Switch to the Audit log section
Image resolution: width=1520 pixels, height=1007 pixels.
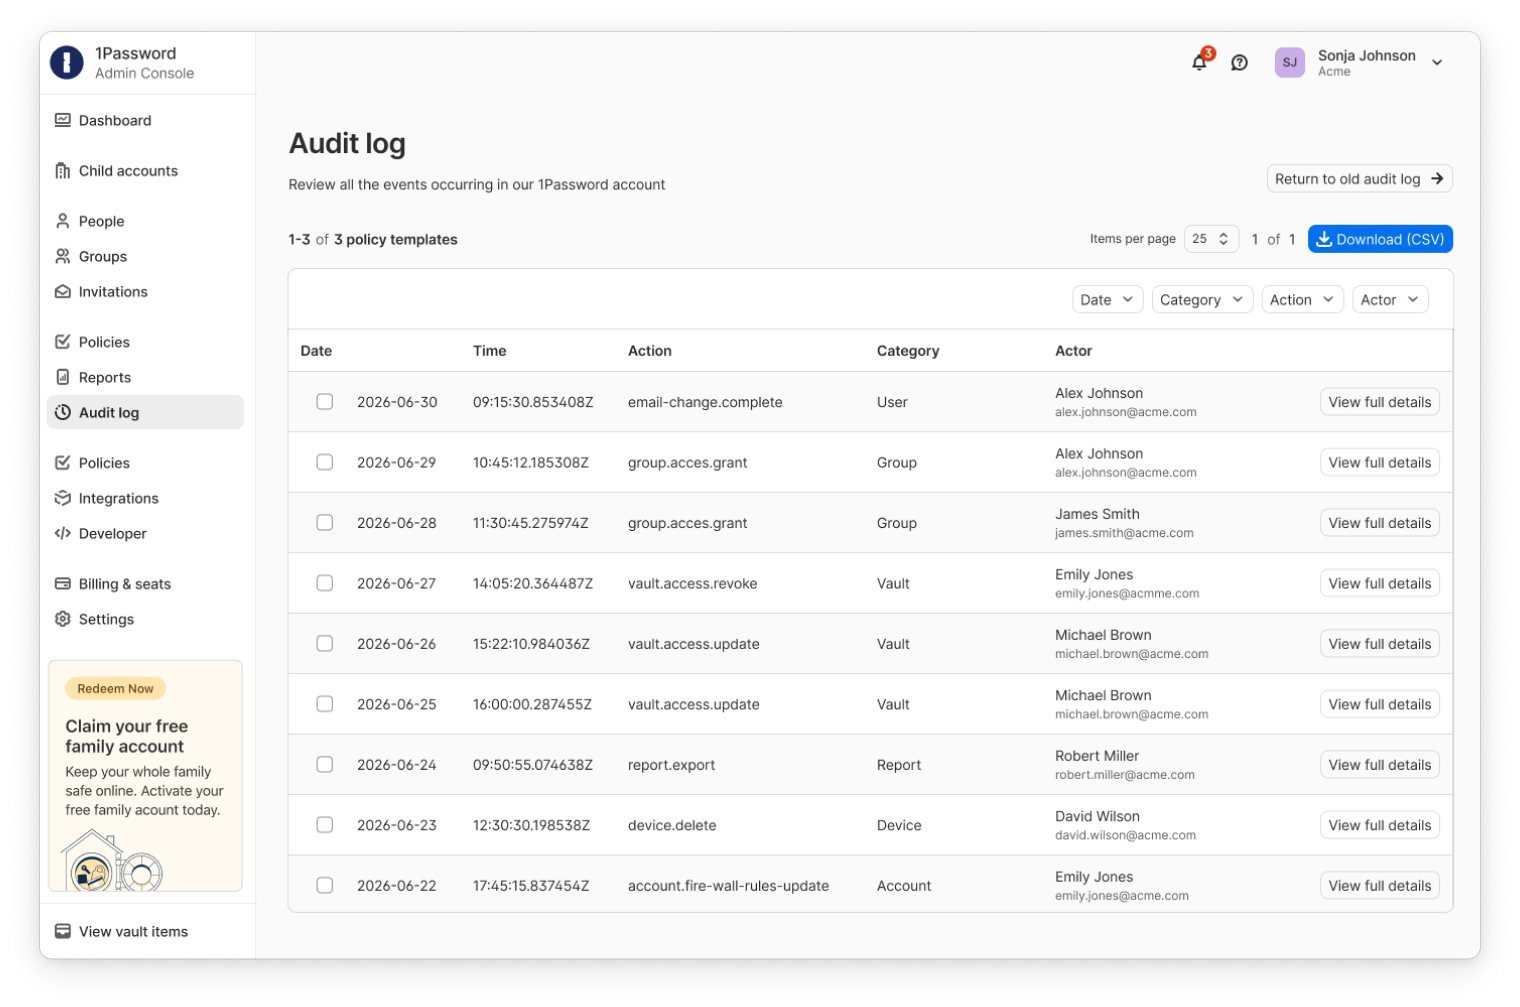109,412
